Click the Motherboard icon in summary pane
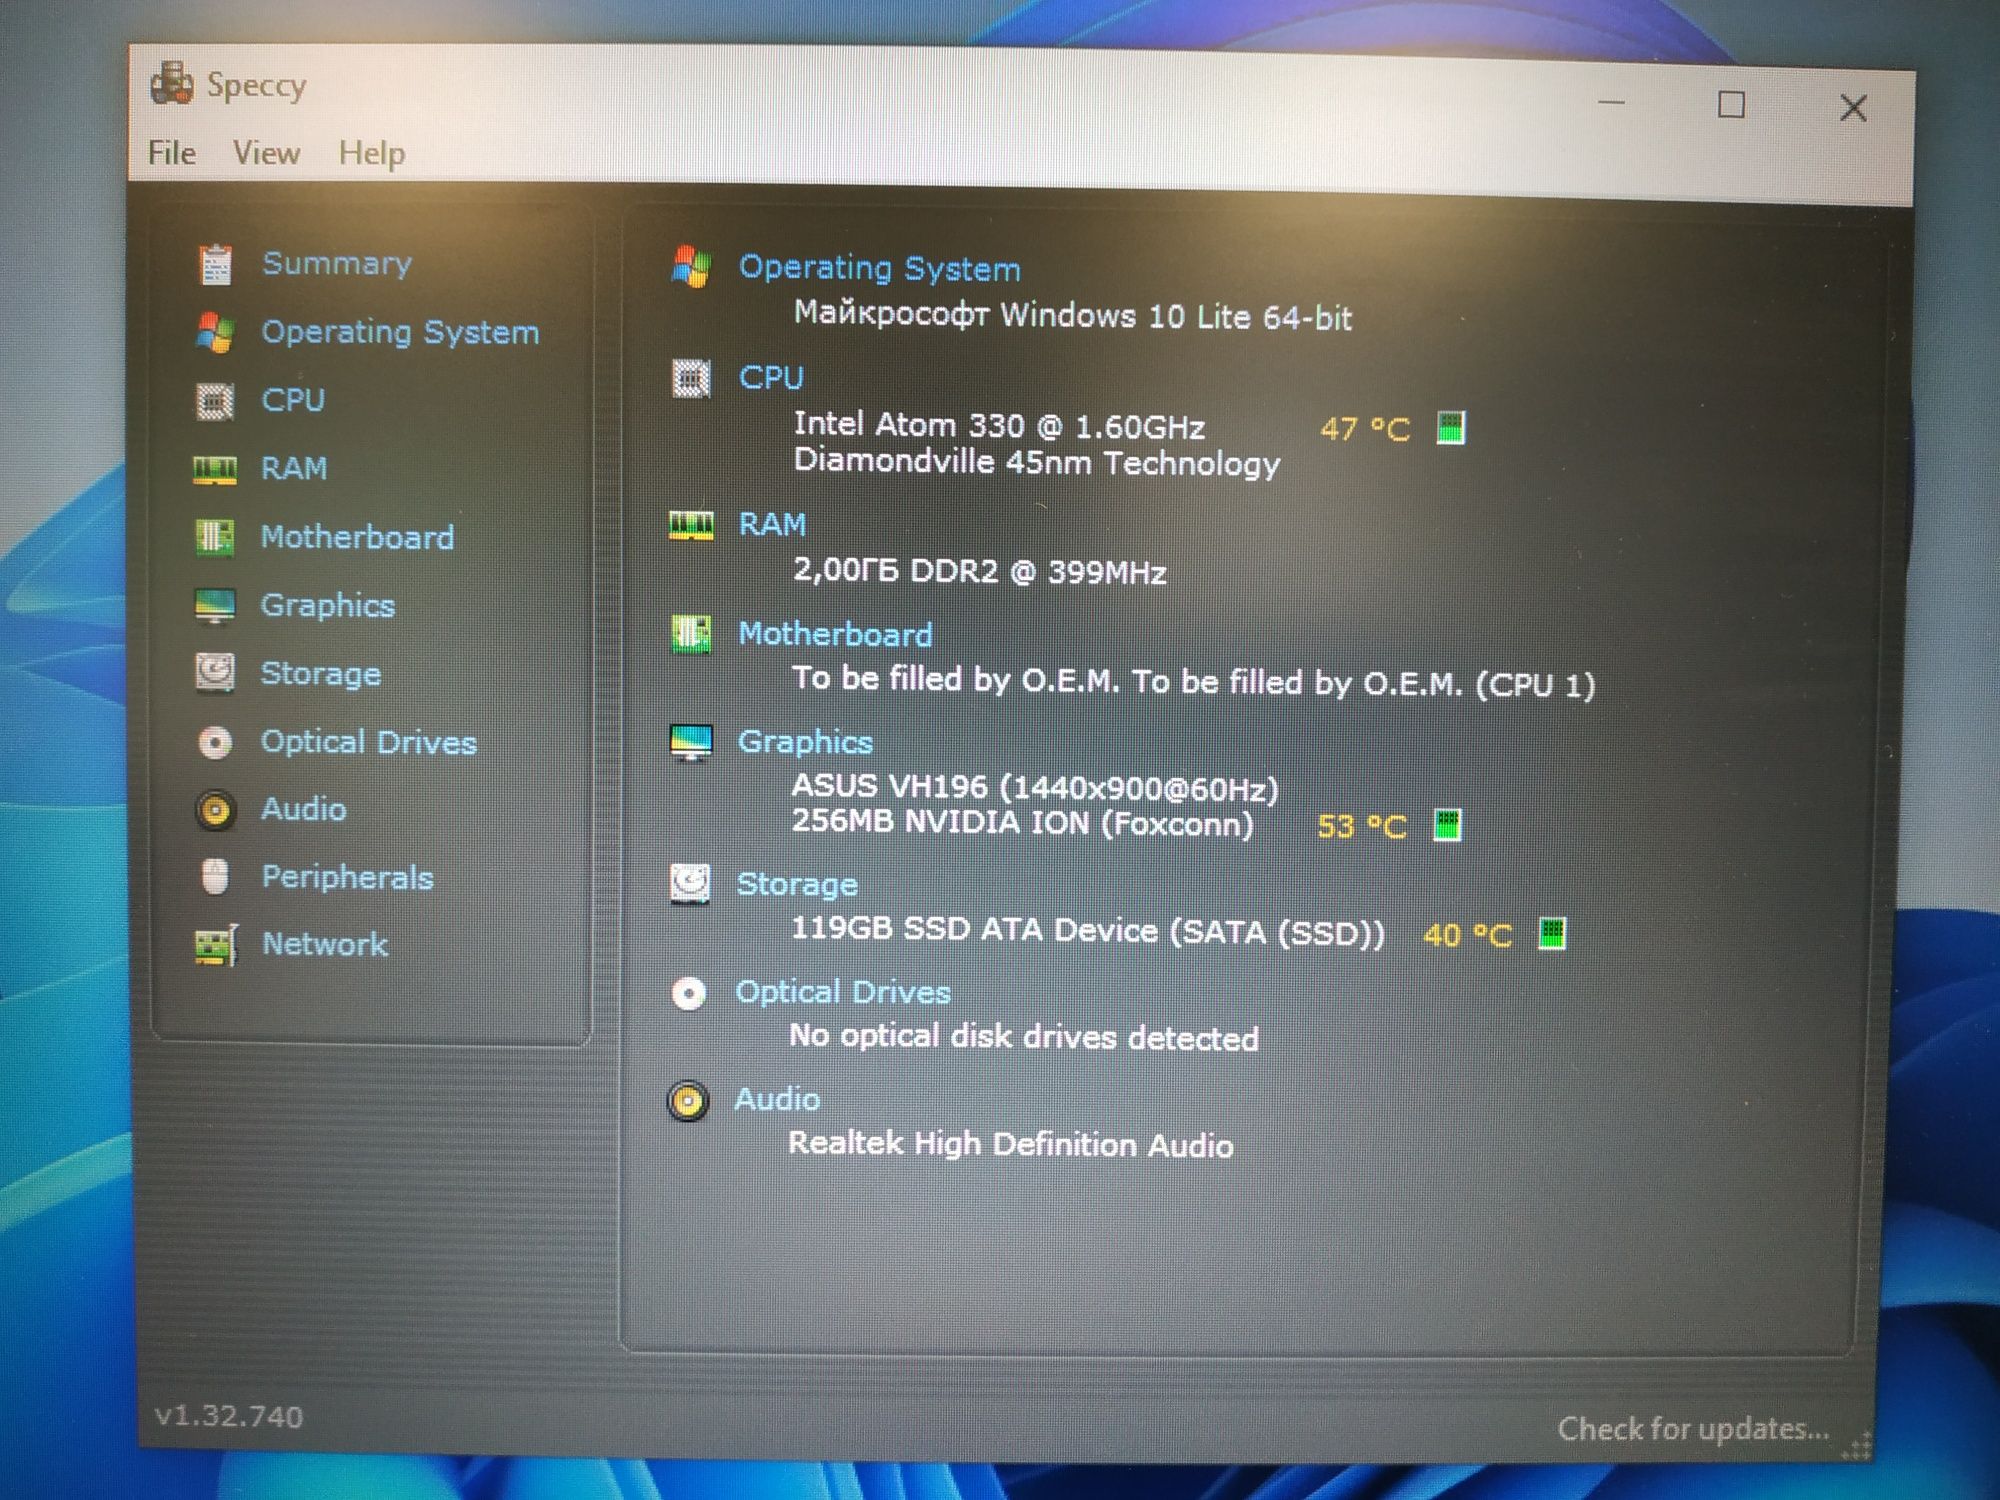 [691, 634]
